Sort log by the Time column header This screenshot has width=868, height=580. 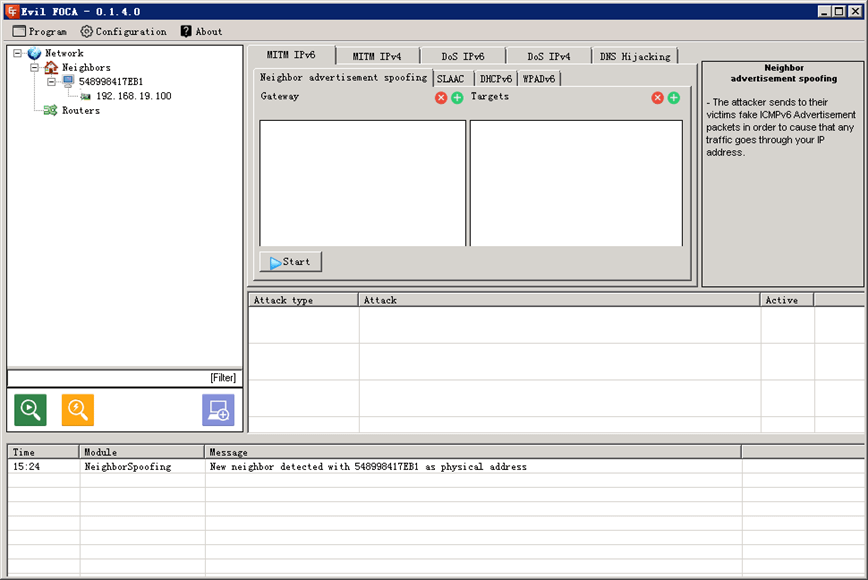tap(43, 452)
